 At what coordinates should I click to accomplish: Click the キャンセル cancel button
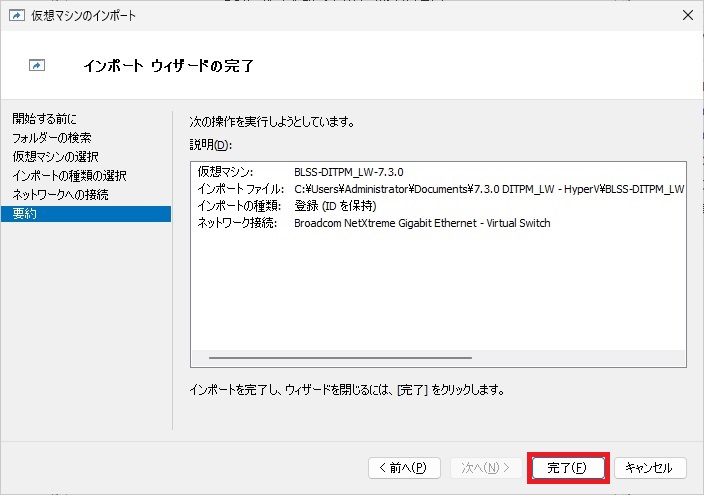pyautogui.click(x=650, y=468)
